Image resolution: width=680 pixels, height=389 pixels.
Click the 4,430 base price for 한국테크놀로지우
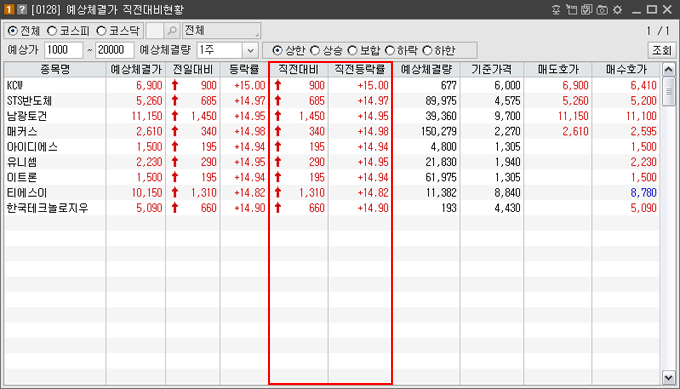(507, 208)
